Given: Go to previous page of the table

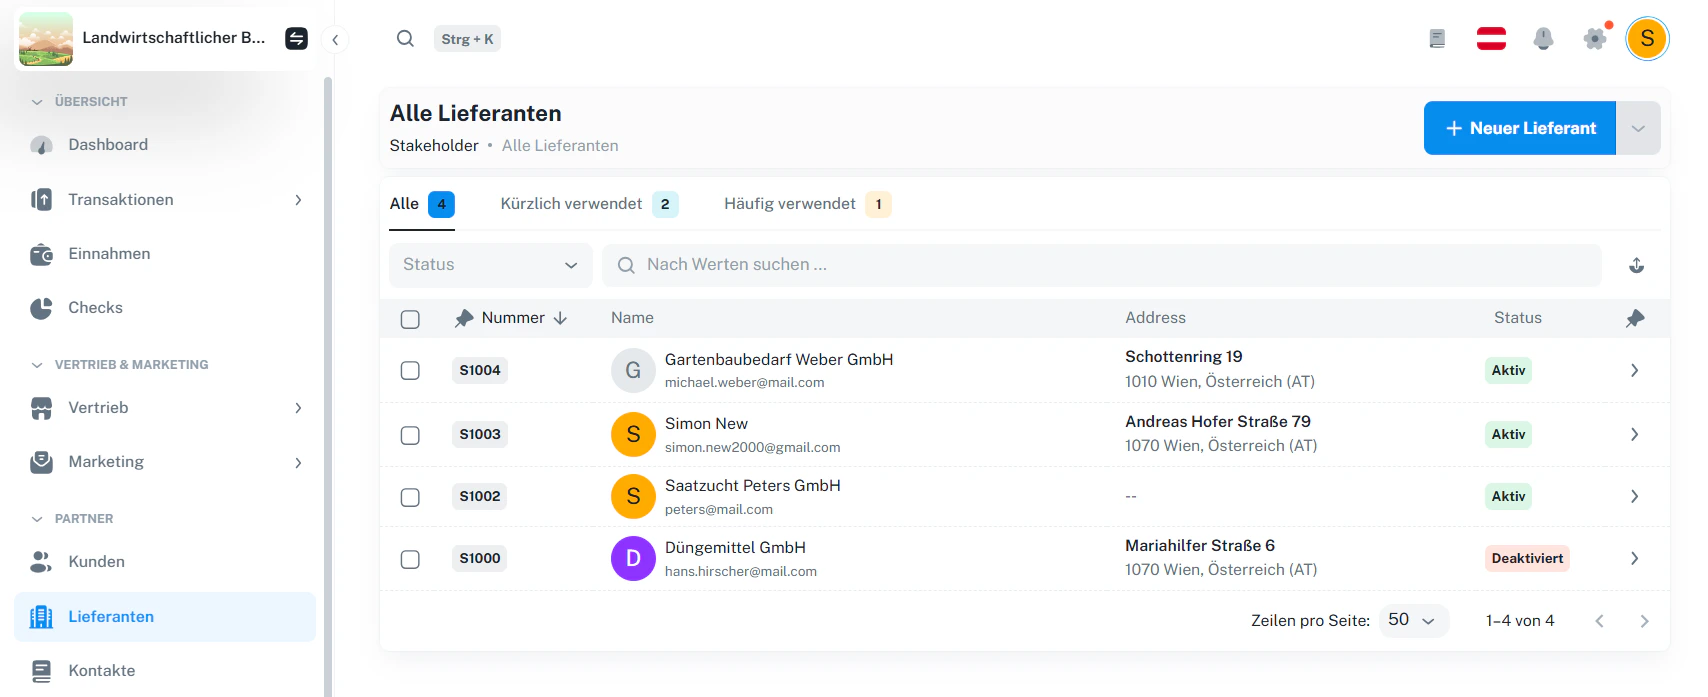Looking at the screenshot, I should click(1600, 621).
